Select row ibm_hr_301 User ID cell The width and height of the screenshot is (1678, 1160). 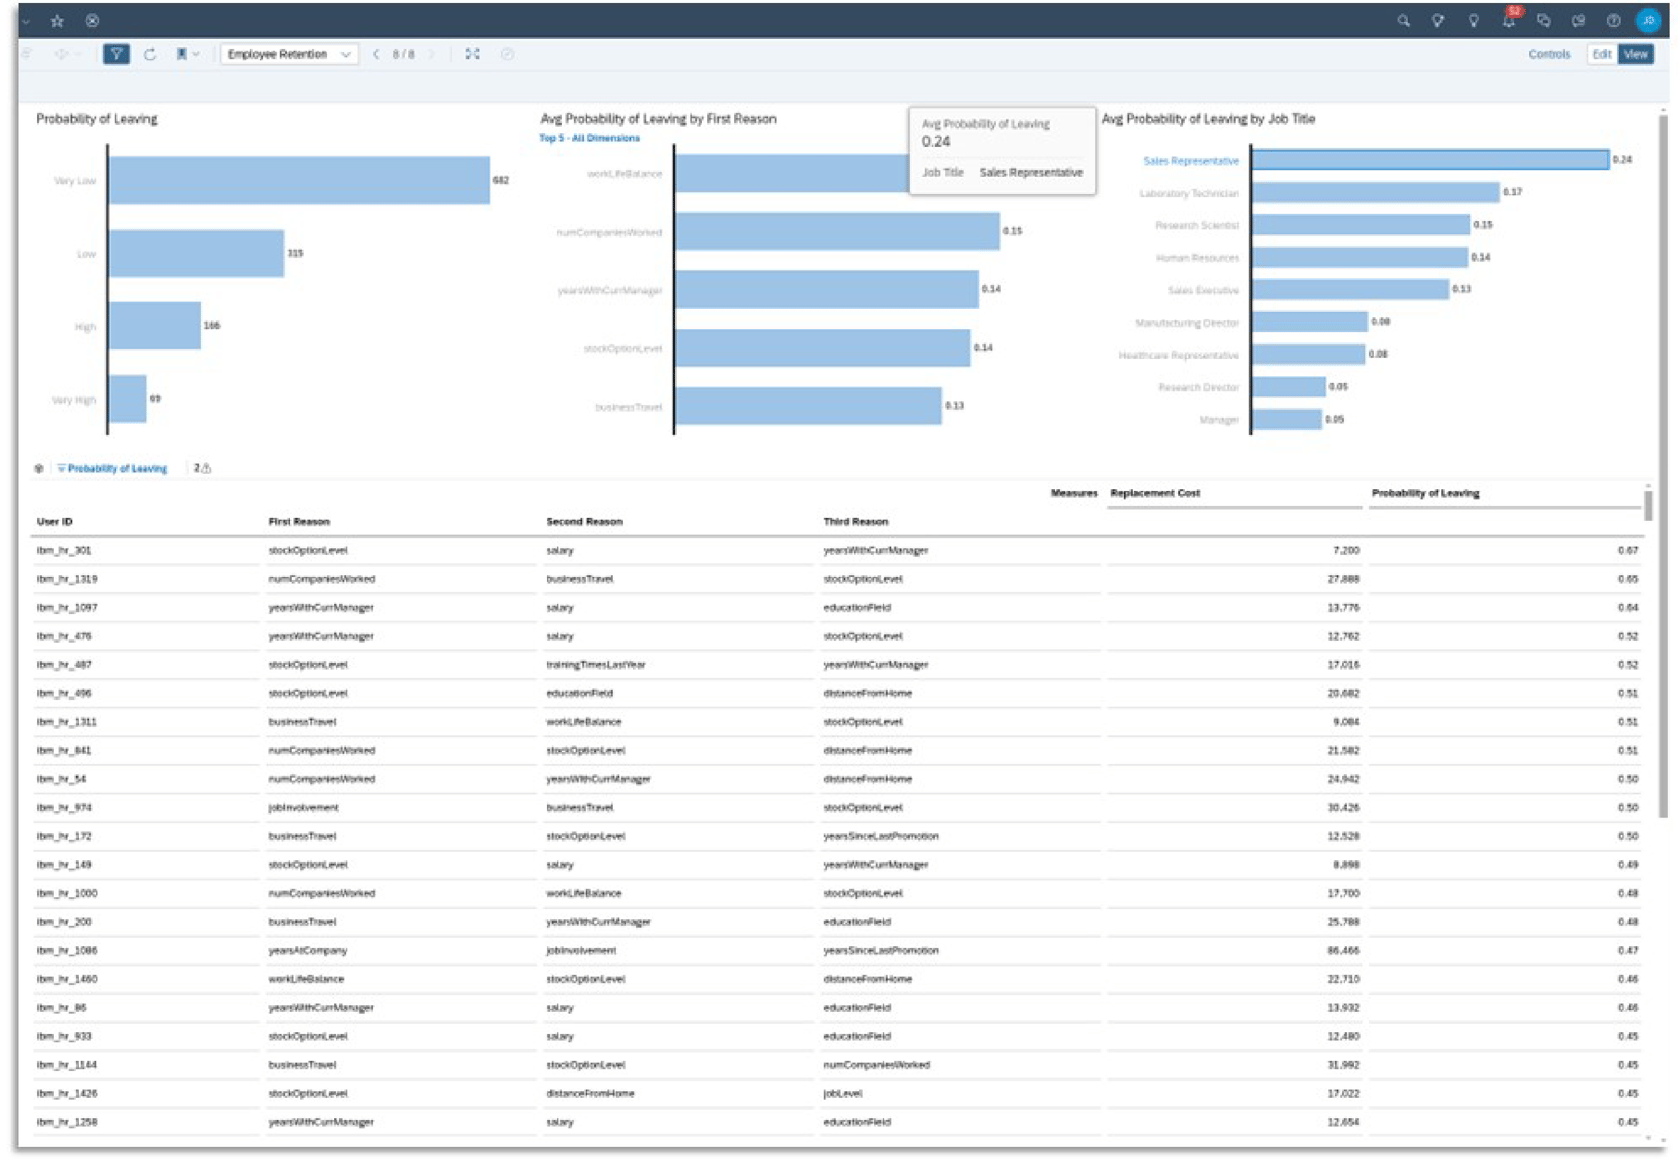64,550
